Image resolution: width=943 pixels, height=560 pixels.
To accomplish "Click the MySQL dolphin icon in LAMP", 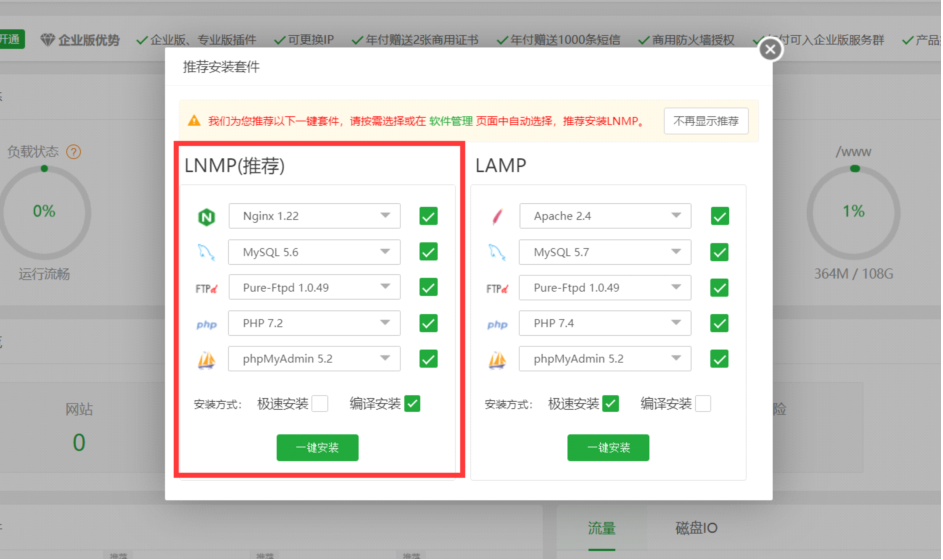I will 497,252.
